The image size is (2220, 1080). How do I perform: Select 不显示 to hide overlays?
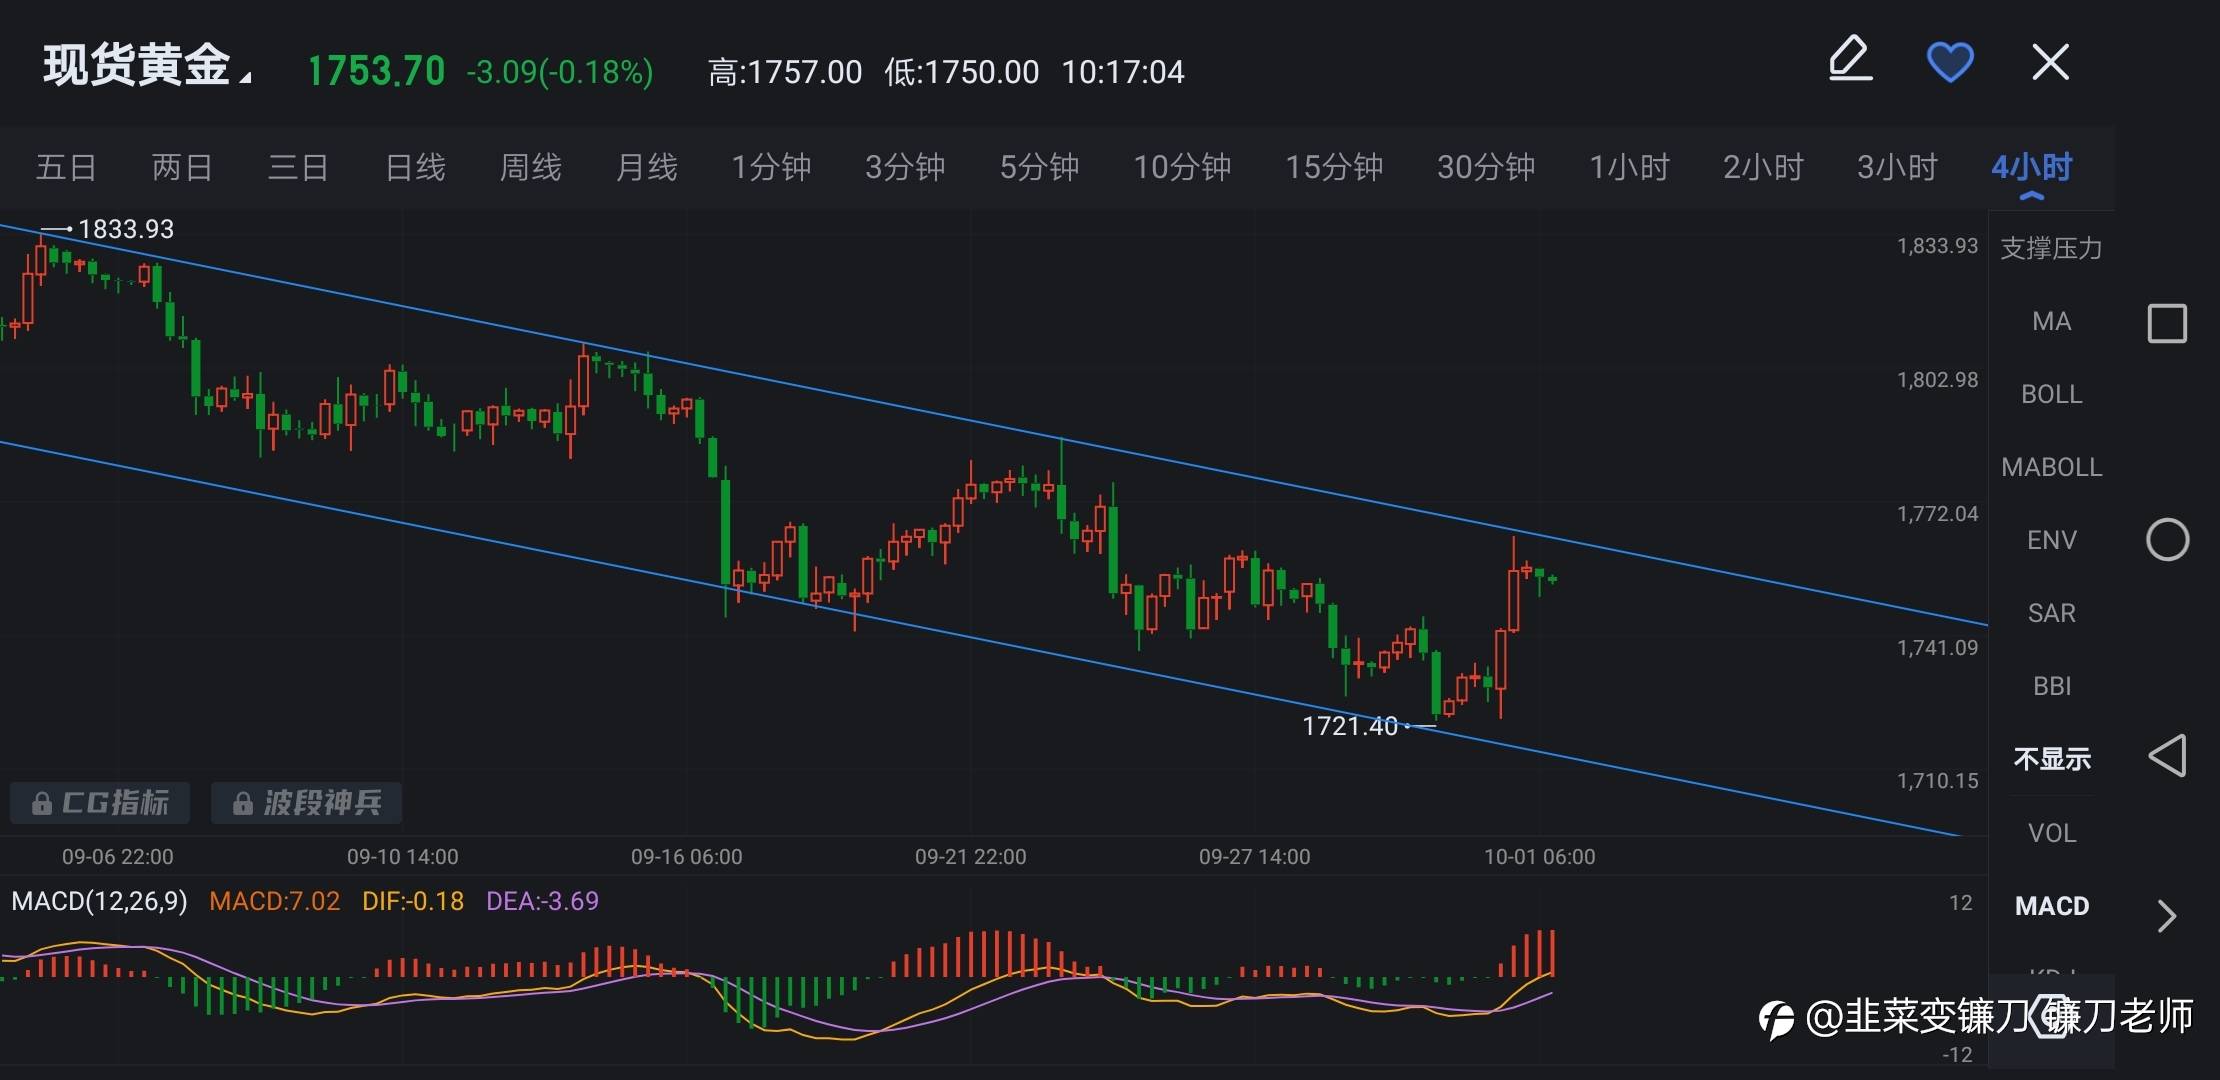[2051, 759]
